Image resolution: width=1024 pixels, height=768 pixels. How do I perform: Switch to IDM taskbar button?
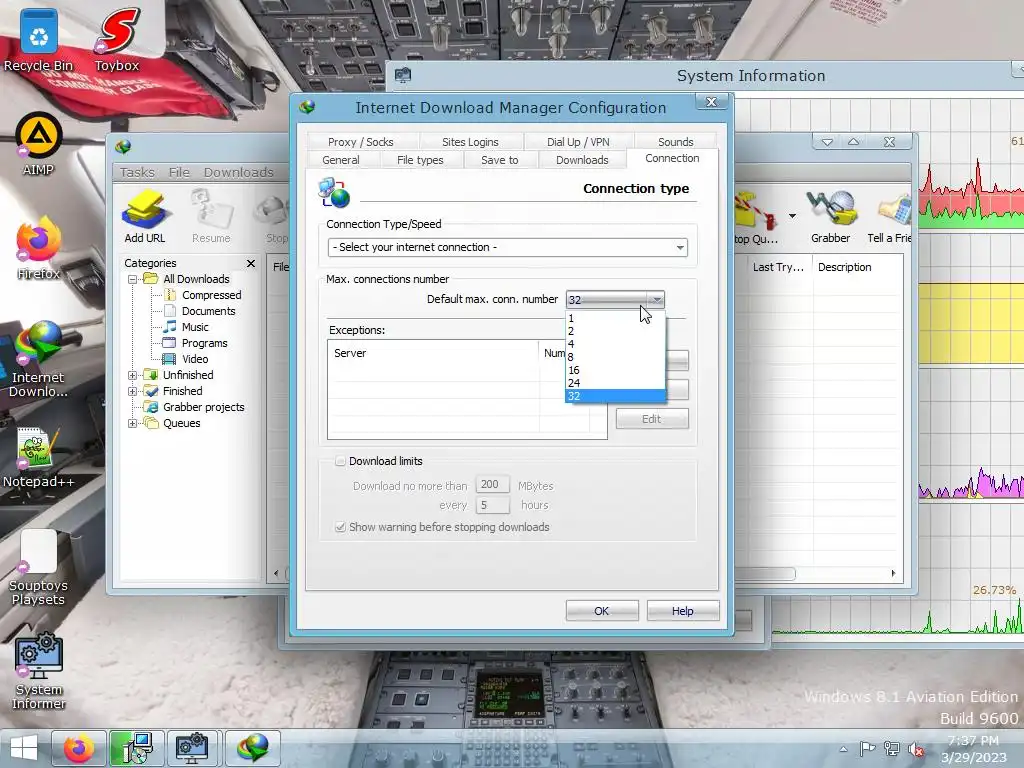(x=253, y=748)
